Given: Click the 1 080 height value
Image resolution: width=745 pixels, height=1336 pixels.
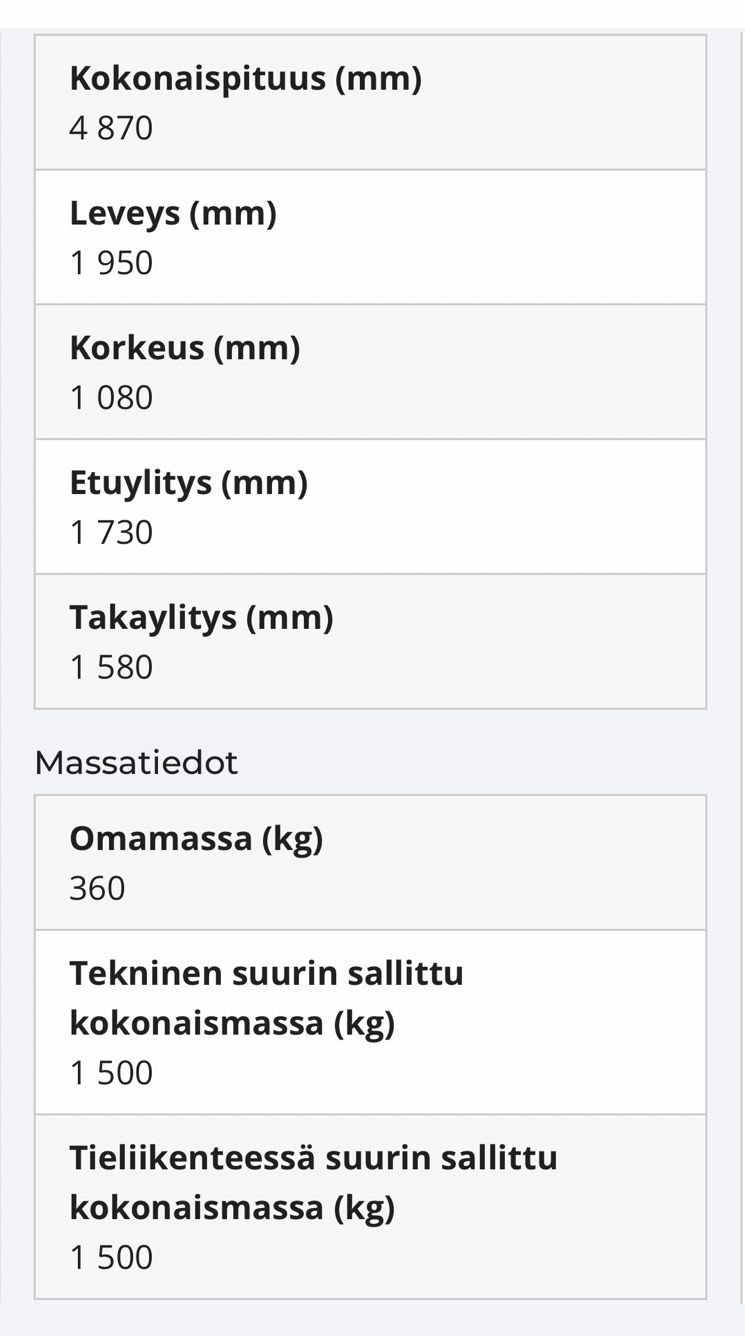Looking at the screenshot, I should point(111,398).
